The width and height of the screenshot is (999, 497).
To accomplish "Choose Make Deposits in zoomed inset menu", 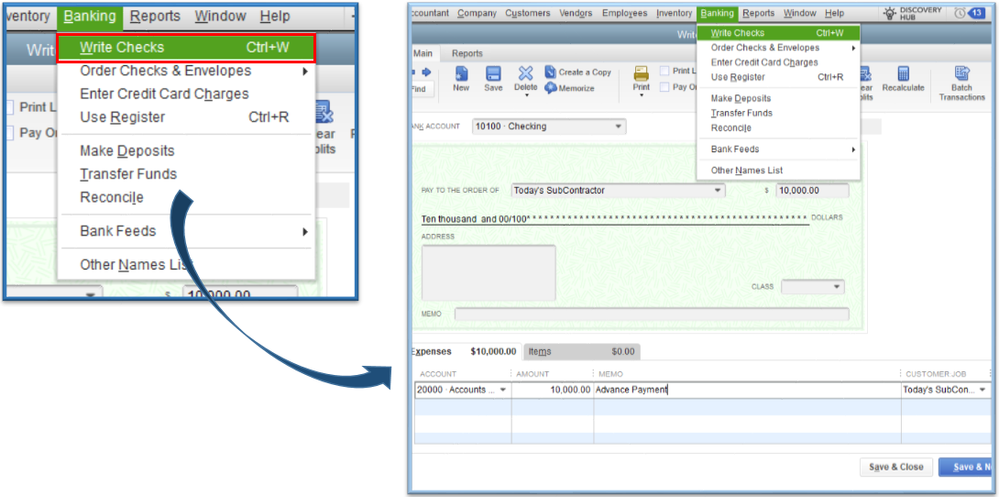I will point(127,151).
